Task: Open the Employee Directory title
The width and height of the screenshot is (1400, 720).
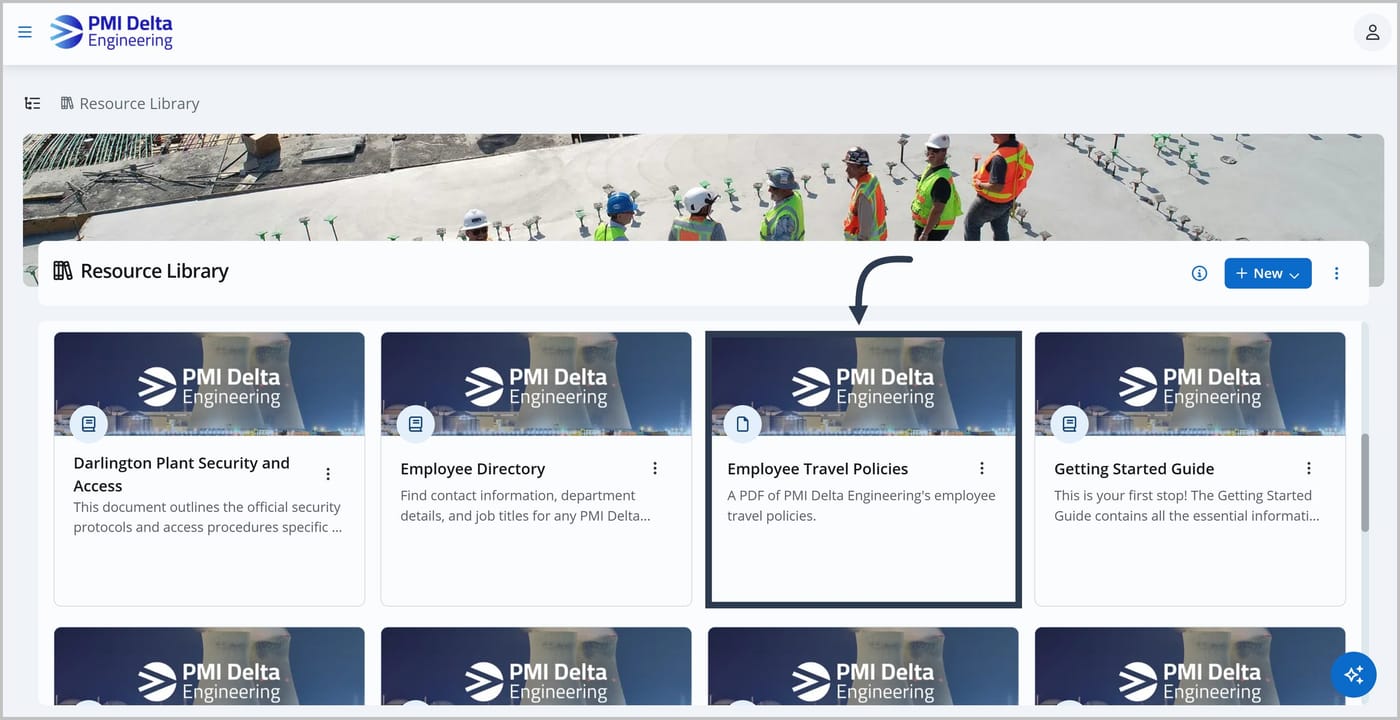Action: 473,468
